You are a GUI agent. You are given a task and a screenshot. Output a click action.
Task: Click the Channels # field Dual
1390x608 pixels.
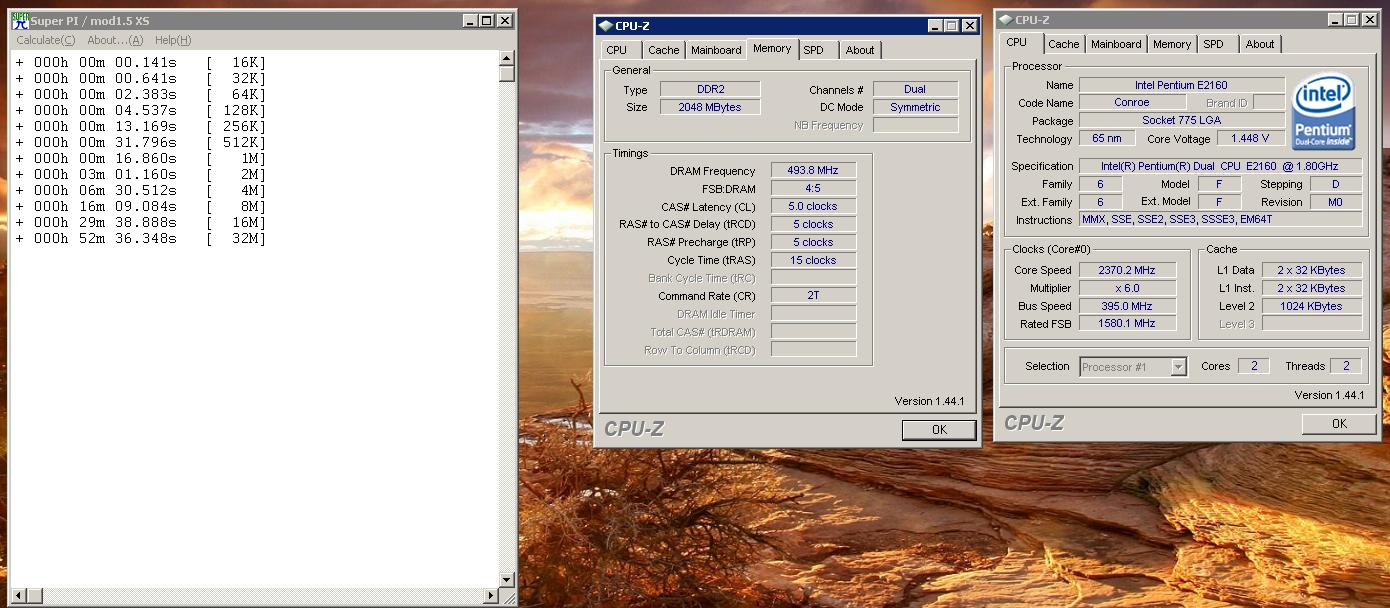point(915,90)
